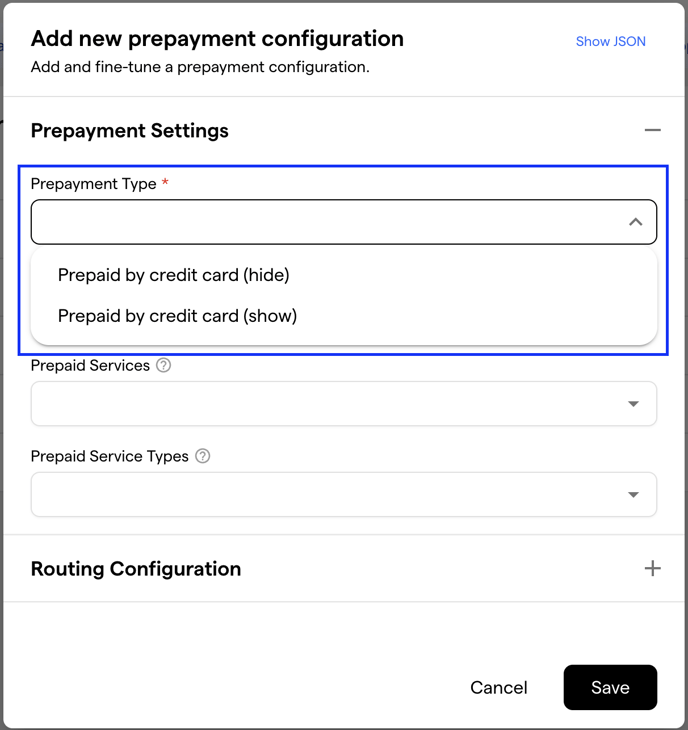Screen dimensions: 688x730
Task: Click the Prepaid Service Types field label
Action: (x=109, y=456)
